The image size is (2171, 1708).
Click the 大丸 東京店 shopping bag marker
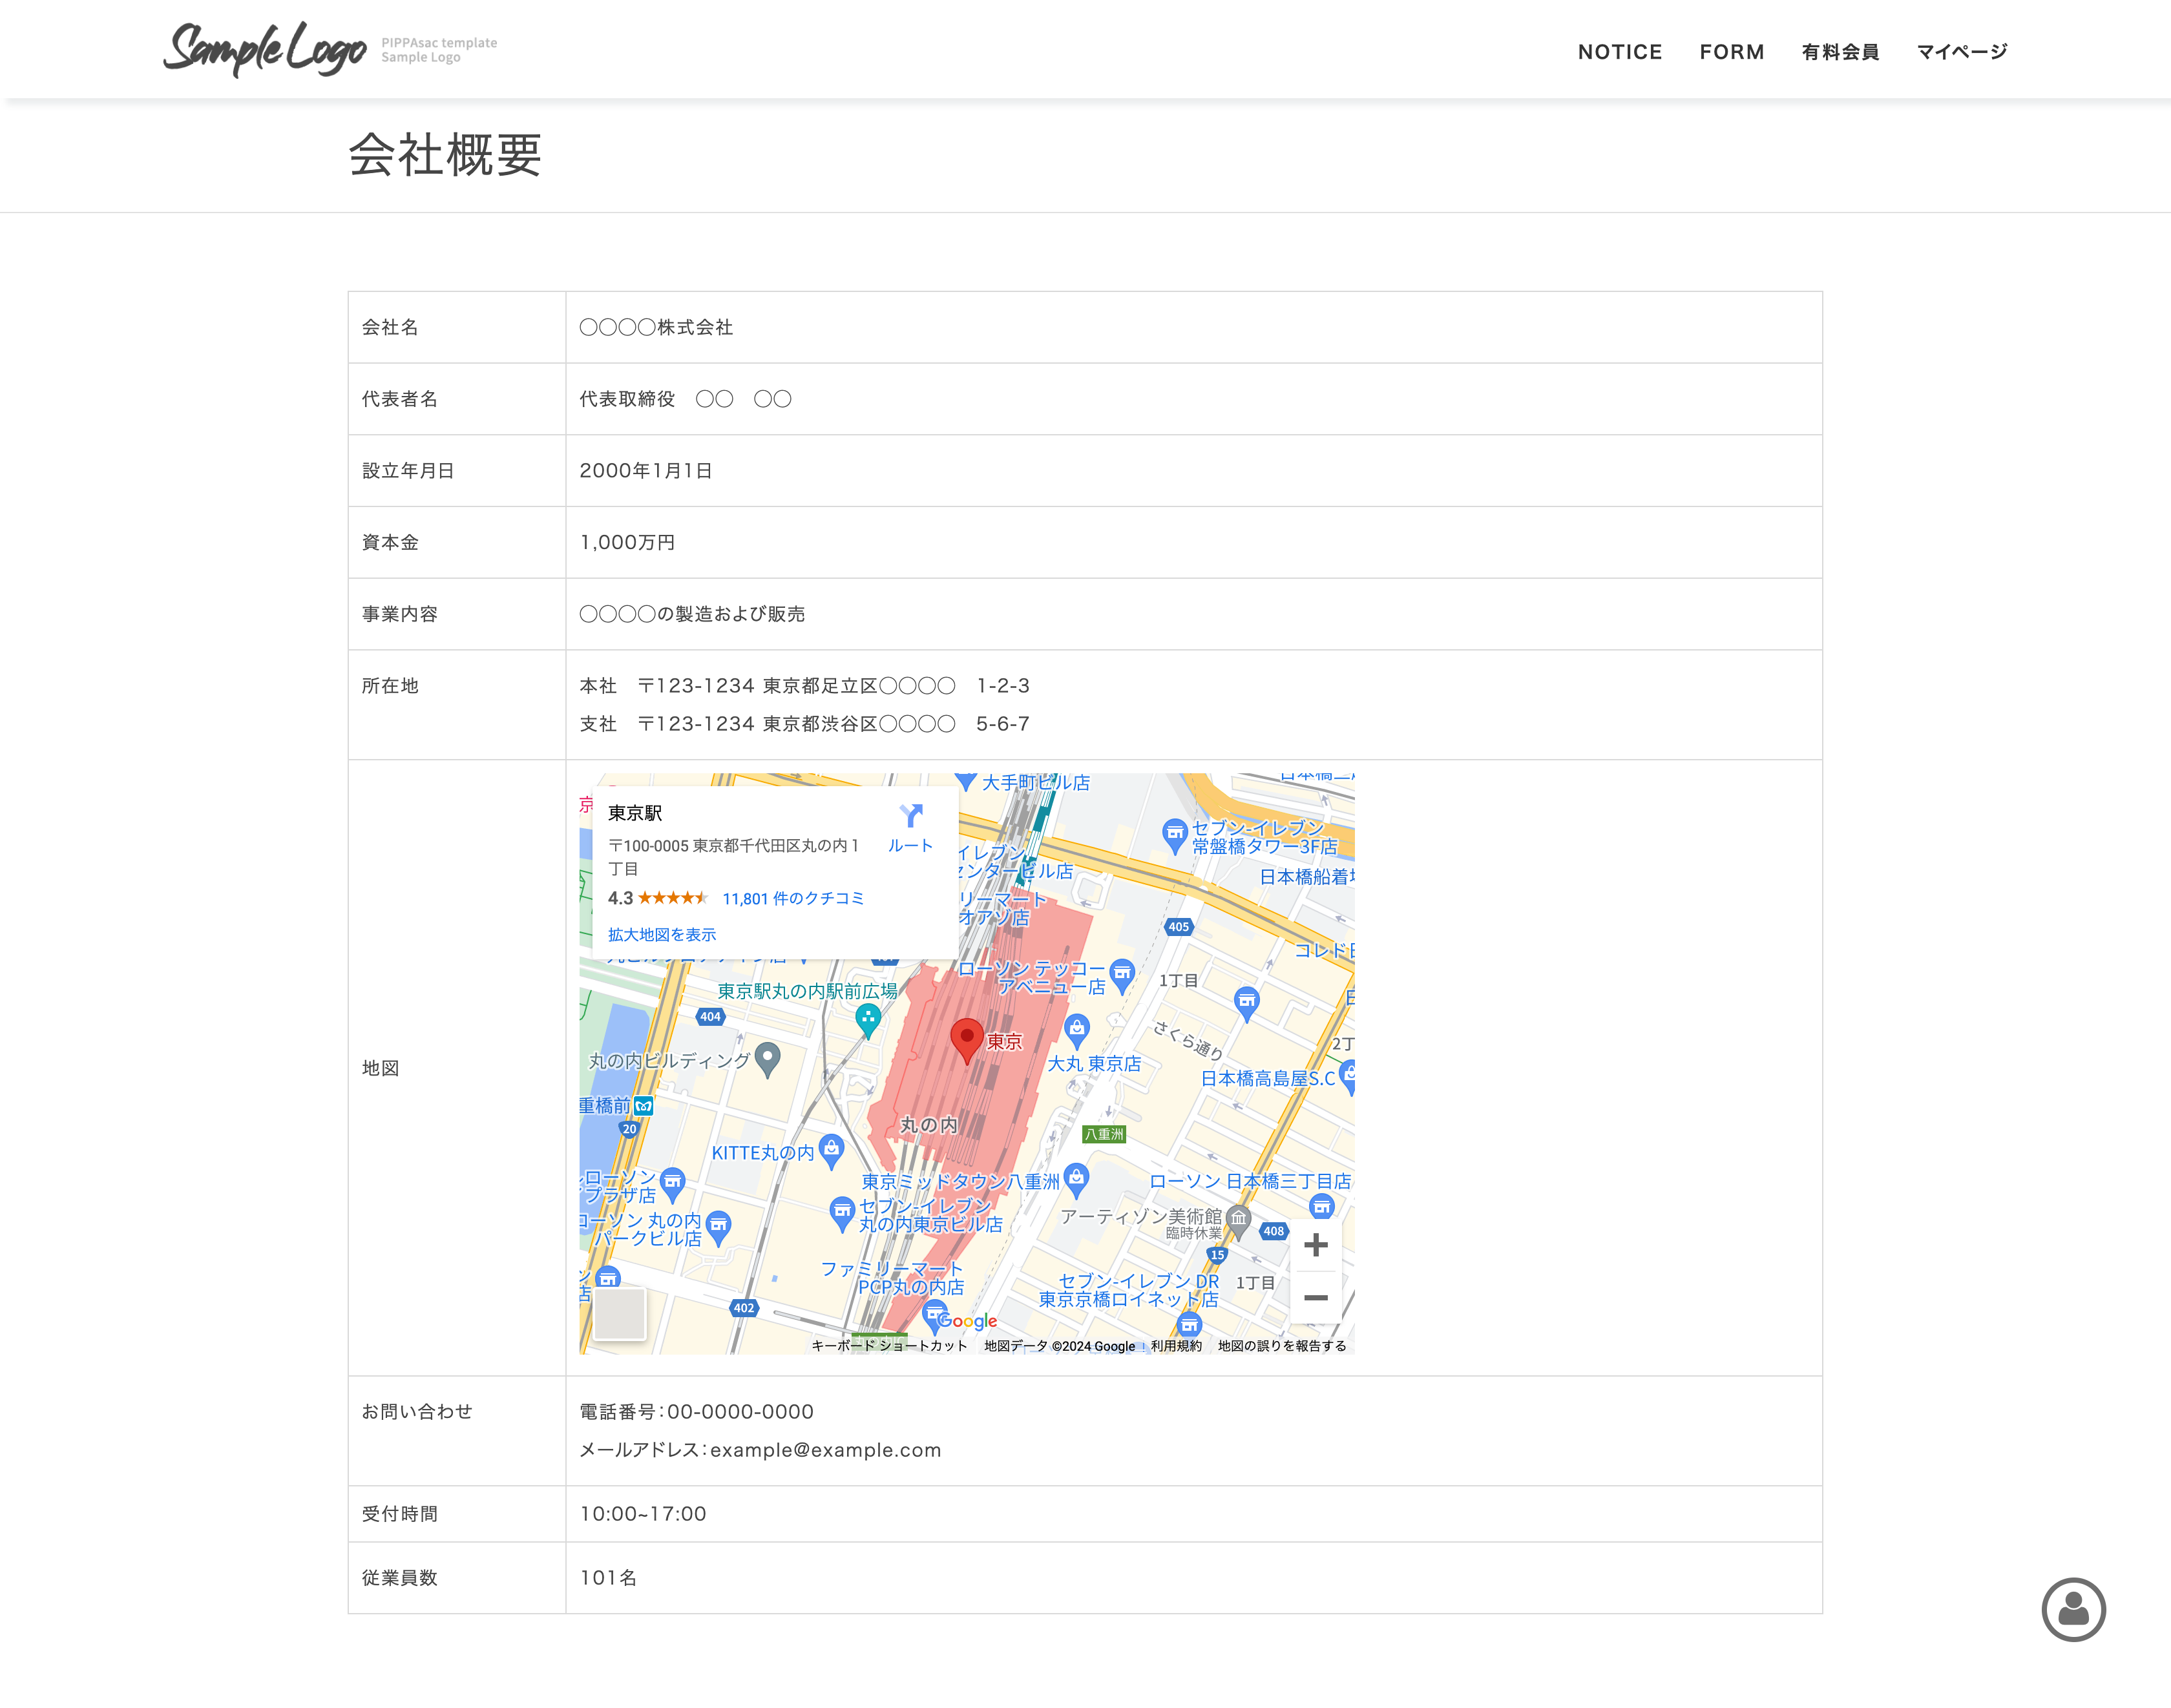[x=1076, y=1028]
